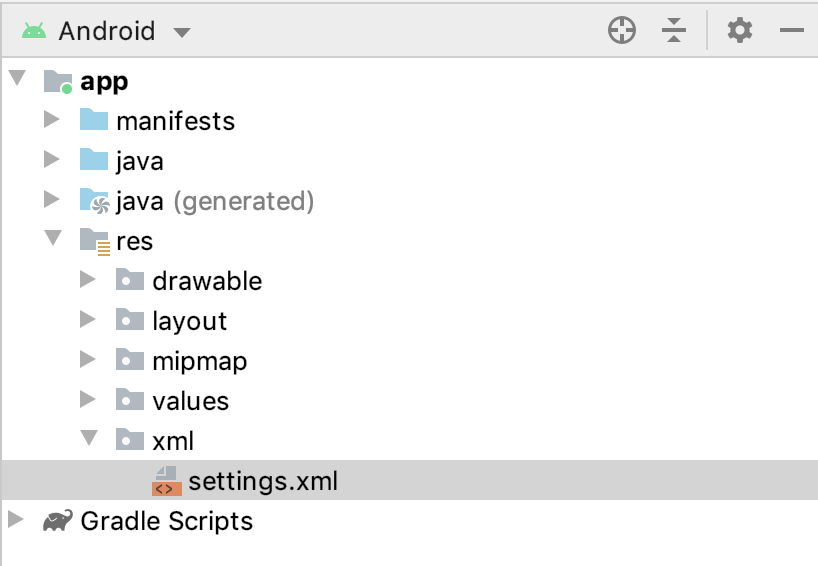Select the values folder label
The width and height of the screenshot is (818, 566).
click(190, 401)
